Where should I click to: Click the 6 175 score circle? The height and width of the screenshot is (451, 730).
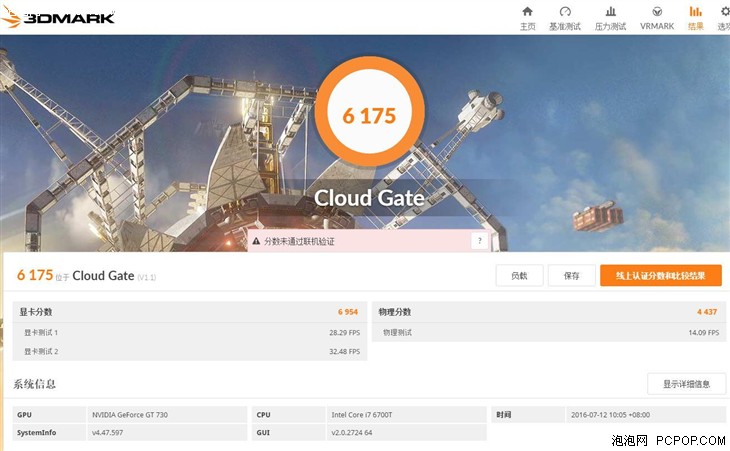coord(369,112)
